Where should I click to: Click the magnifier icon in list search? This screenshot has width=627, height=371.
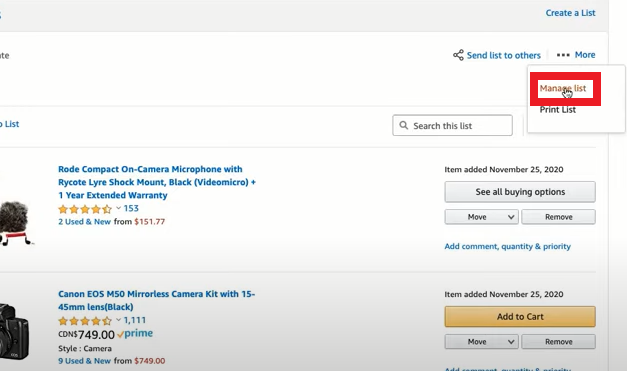(404, 126)
